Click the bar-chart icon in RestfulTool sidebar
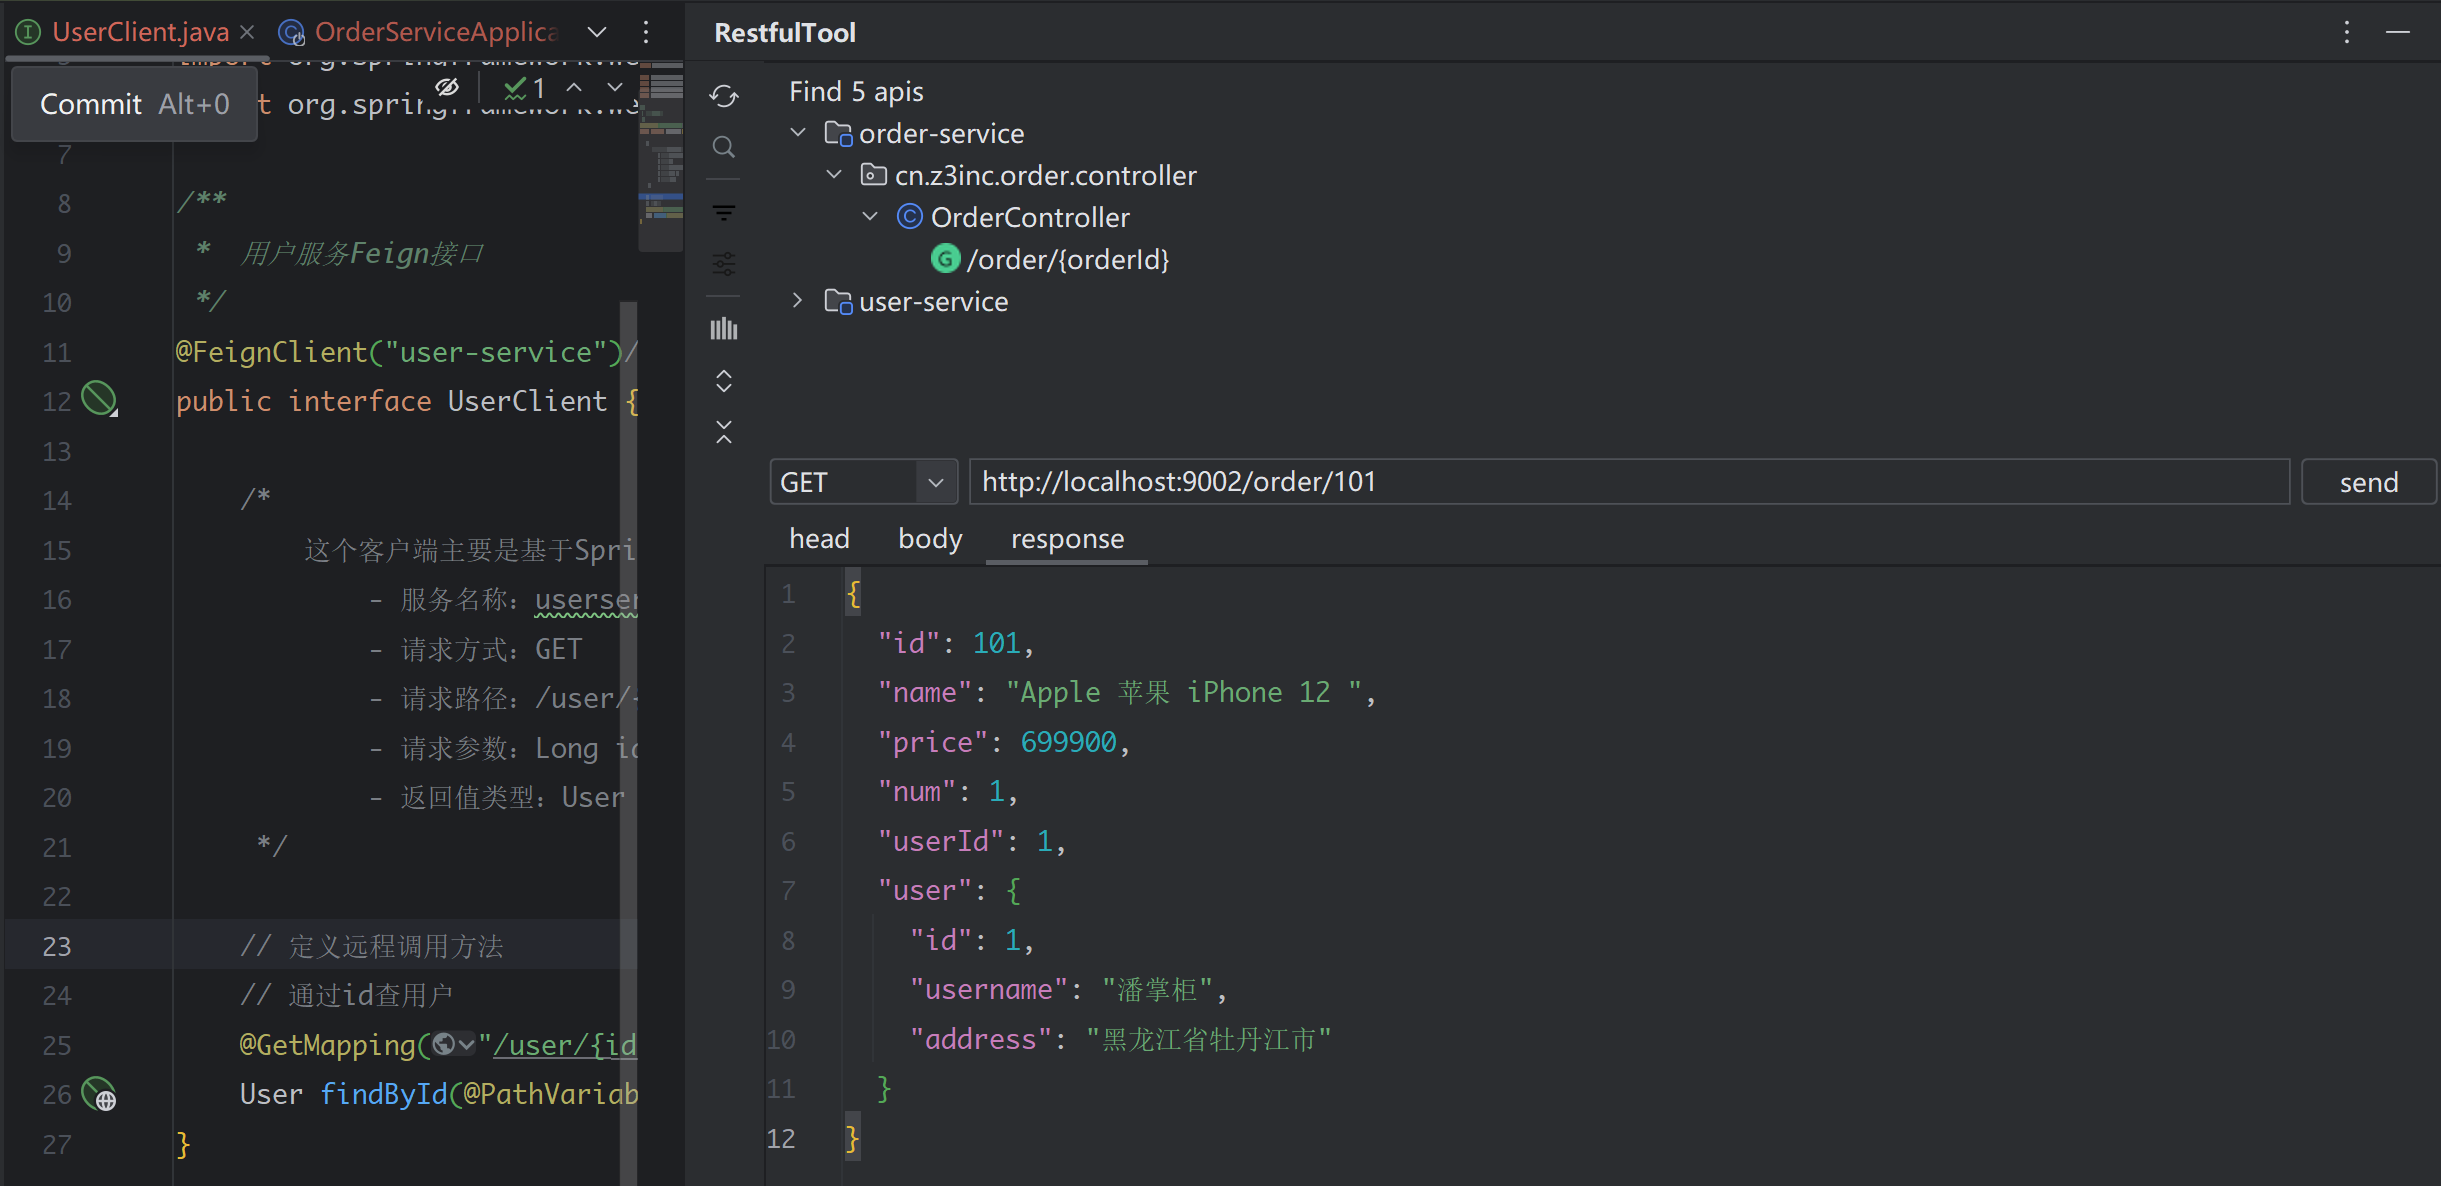 click(724, 329)
